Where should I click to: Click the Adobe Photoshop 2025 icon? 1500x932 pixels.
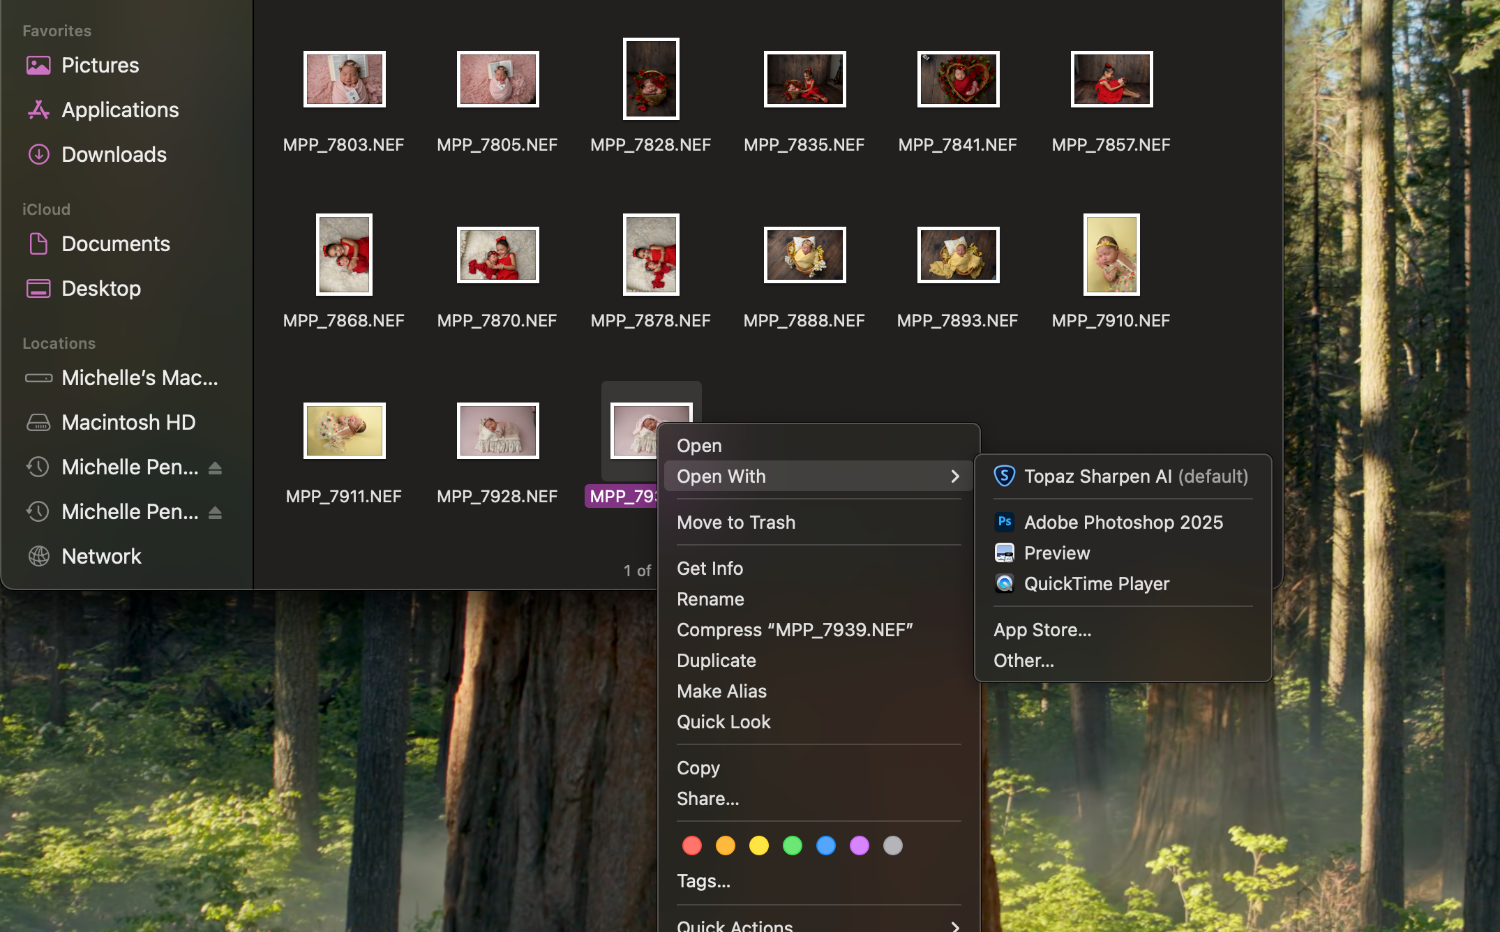tap(1004, 522)
